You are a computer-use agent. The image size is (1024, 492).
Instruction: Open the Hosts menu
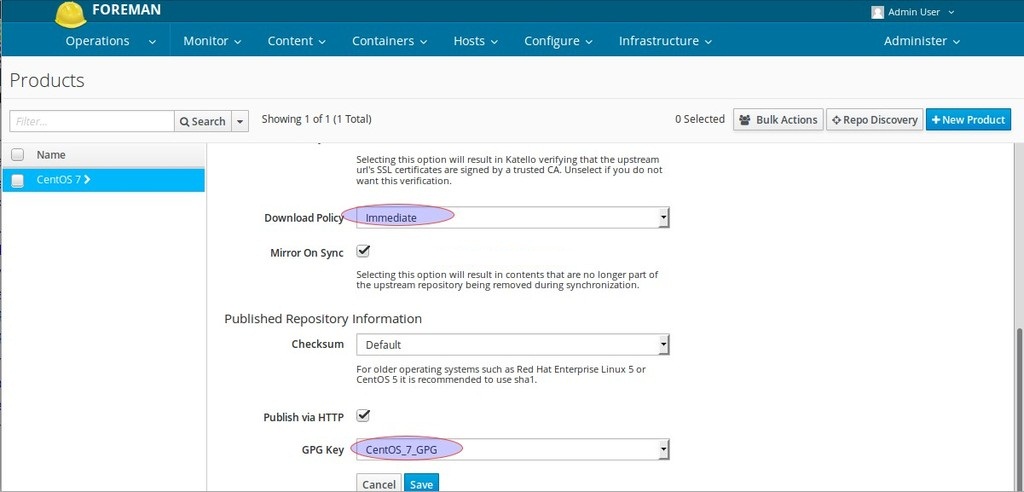pyautogui.click(x=475, y=41)
